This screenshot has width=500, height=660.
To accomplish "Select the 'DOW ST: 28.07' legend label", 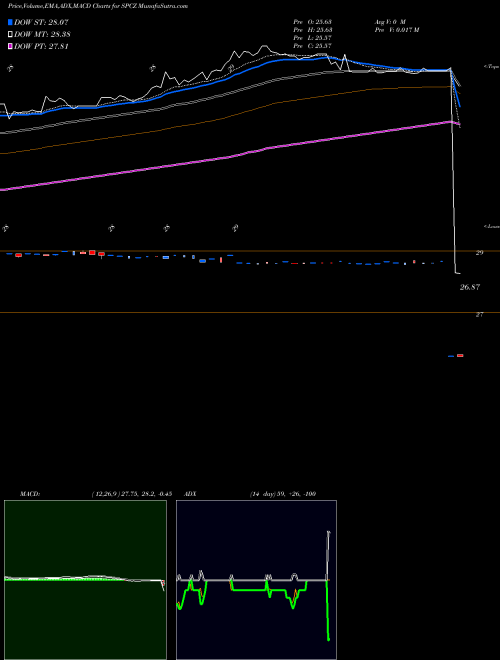I will point(41,22).
